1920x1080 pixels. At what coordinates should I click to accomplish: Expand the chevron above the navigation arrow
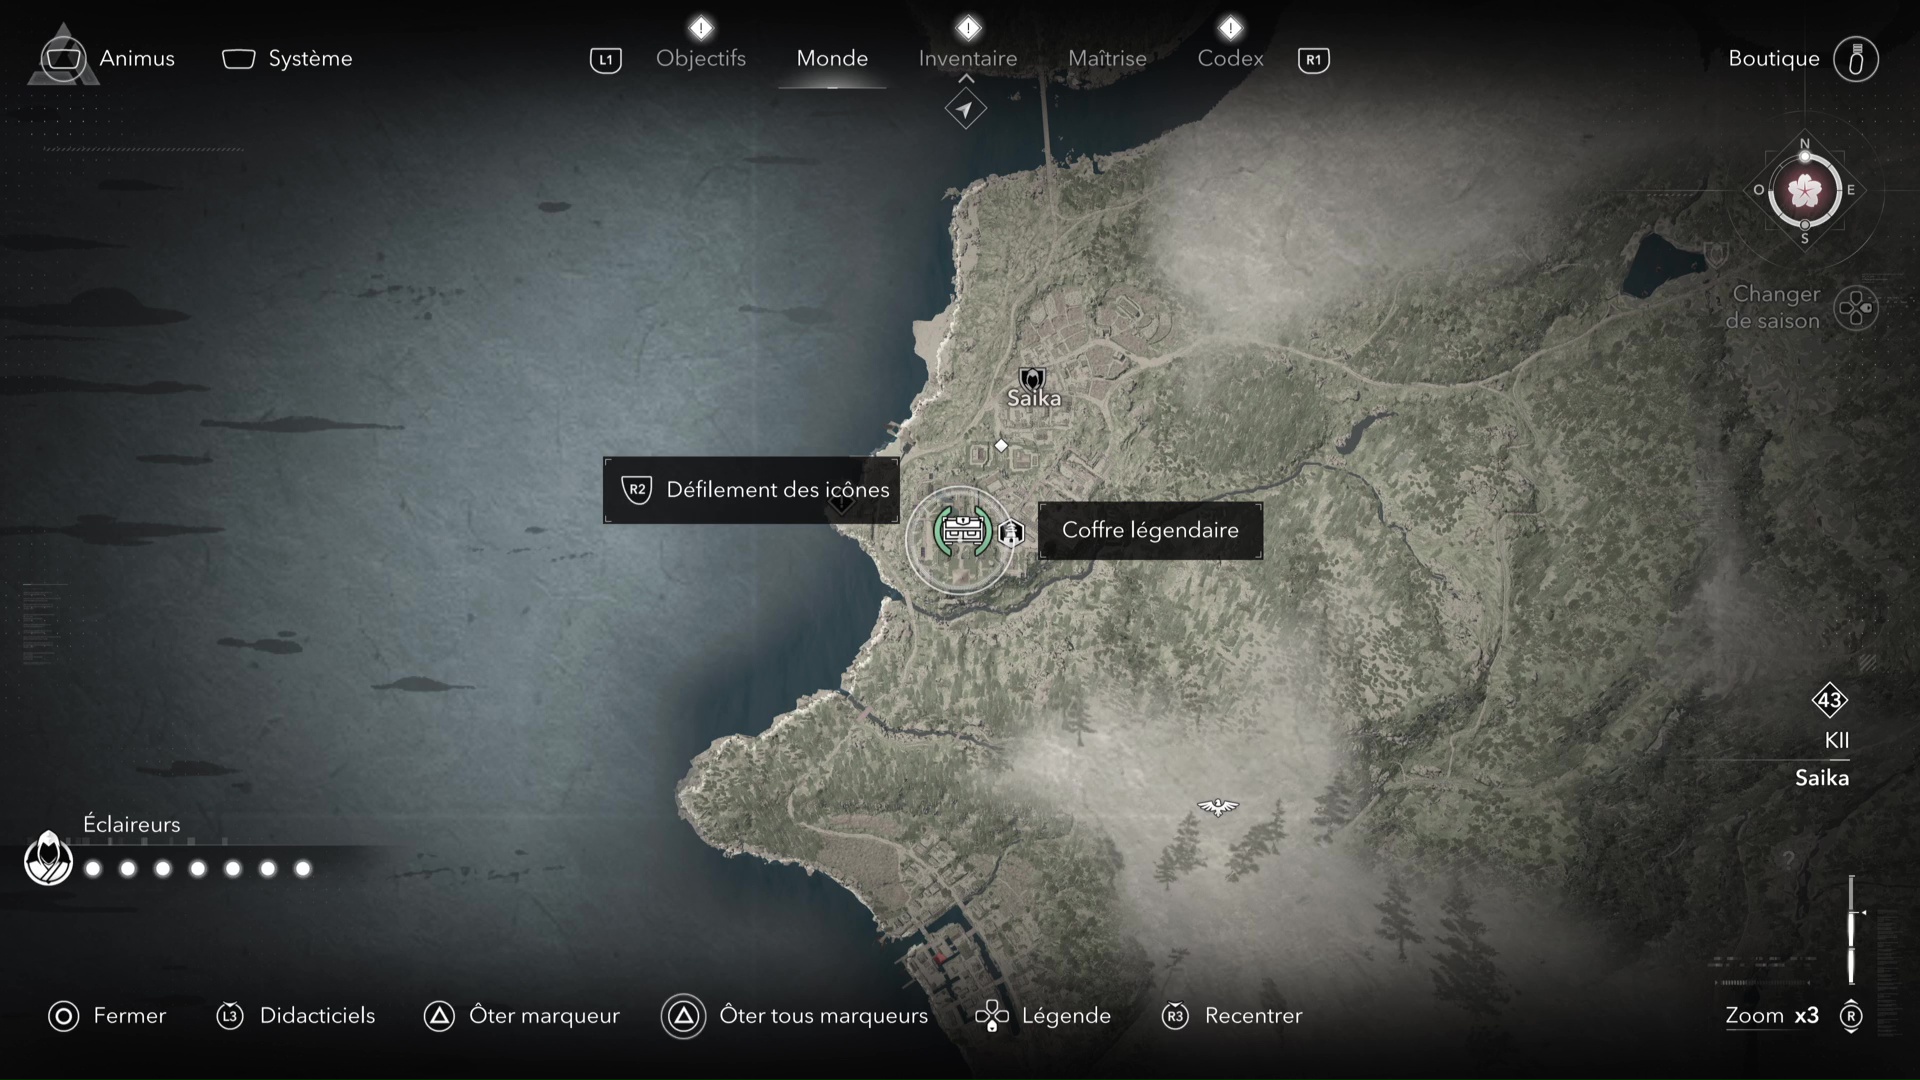pyautogui.click(x=966, y=78)
